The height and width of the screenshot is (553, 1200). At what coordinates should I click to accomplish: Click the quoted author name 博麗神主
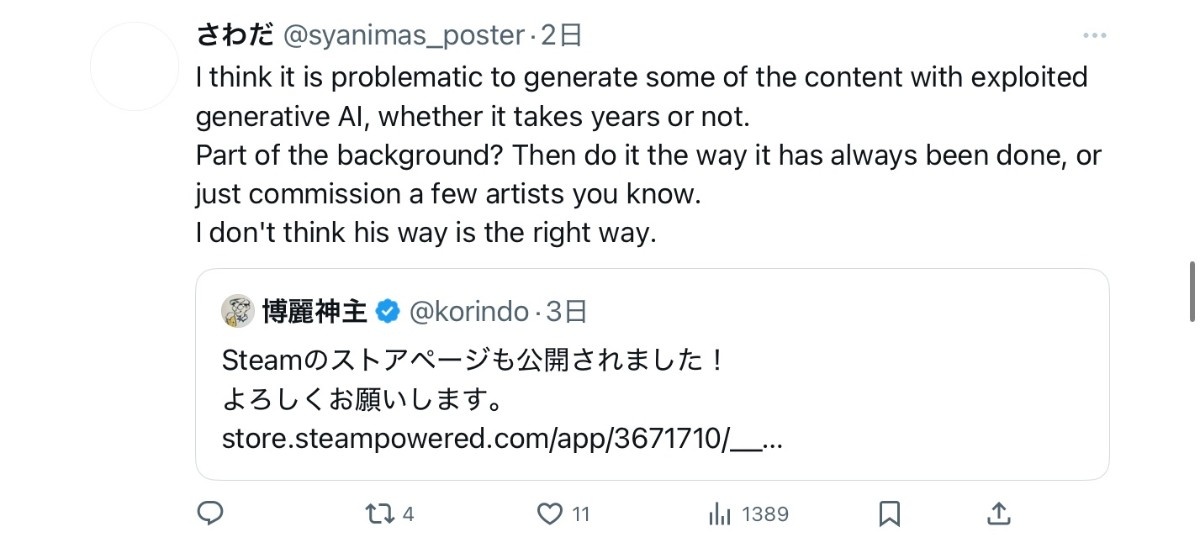click(x=314, y=312)
